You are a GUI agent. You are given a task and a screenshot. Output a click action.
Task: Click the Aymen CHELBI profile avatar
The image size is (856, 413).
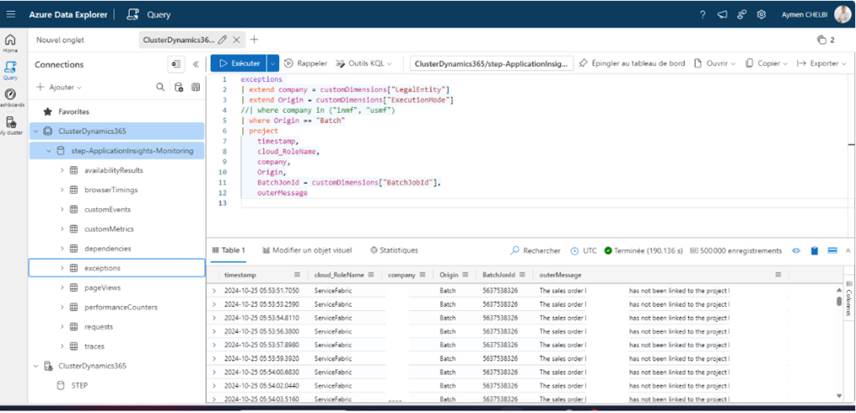(x=842, y=14)
